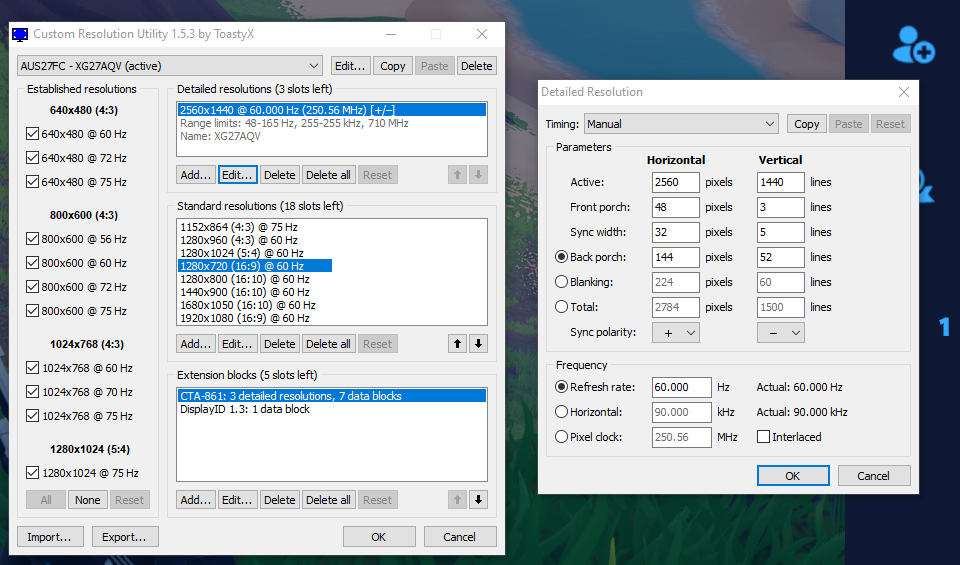Select 1680x1050 (16:10) @ 60 Hz entry
This screenshot has height=565, width=960.
(248, 305)
